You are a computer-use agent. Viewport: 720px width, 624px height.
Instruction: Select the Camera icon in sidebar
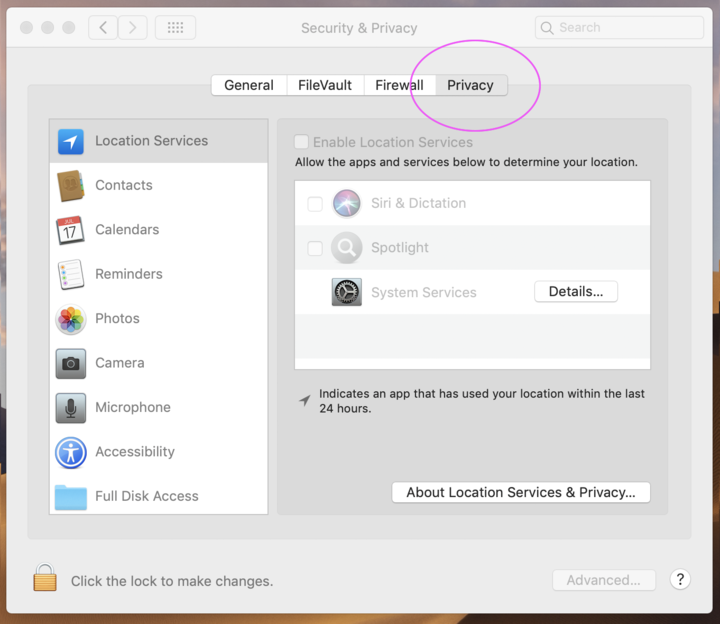tap(70, 363)
